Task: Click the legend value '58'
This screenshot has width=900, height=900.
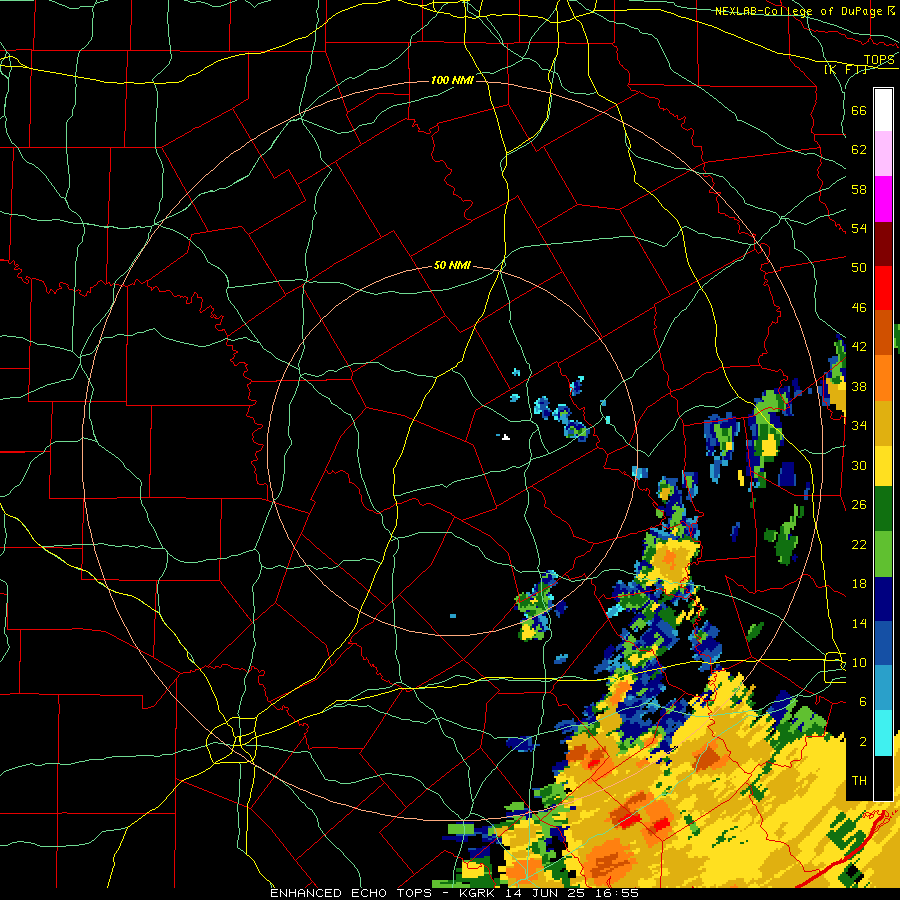Action: [859, 189]
